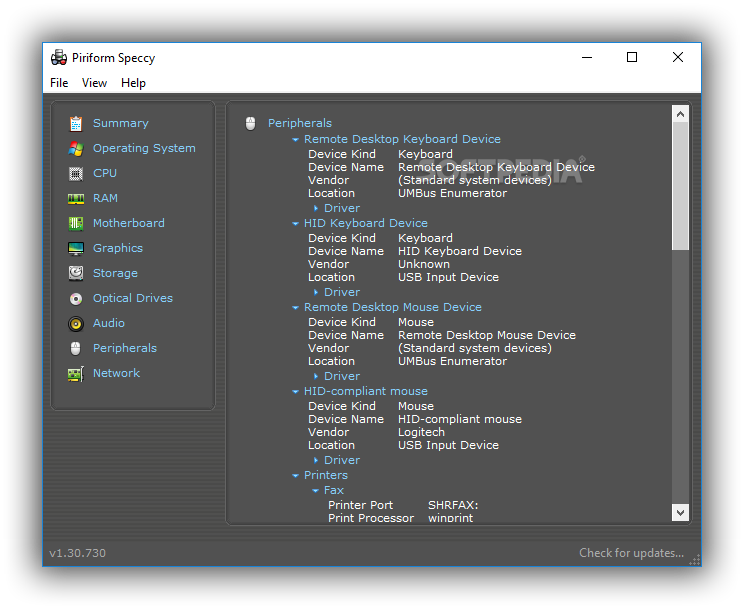Open the Network section
The height and width of the screenshot is (609, 744).
(116, 373)
